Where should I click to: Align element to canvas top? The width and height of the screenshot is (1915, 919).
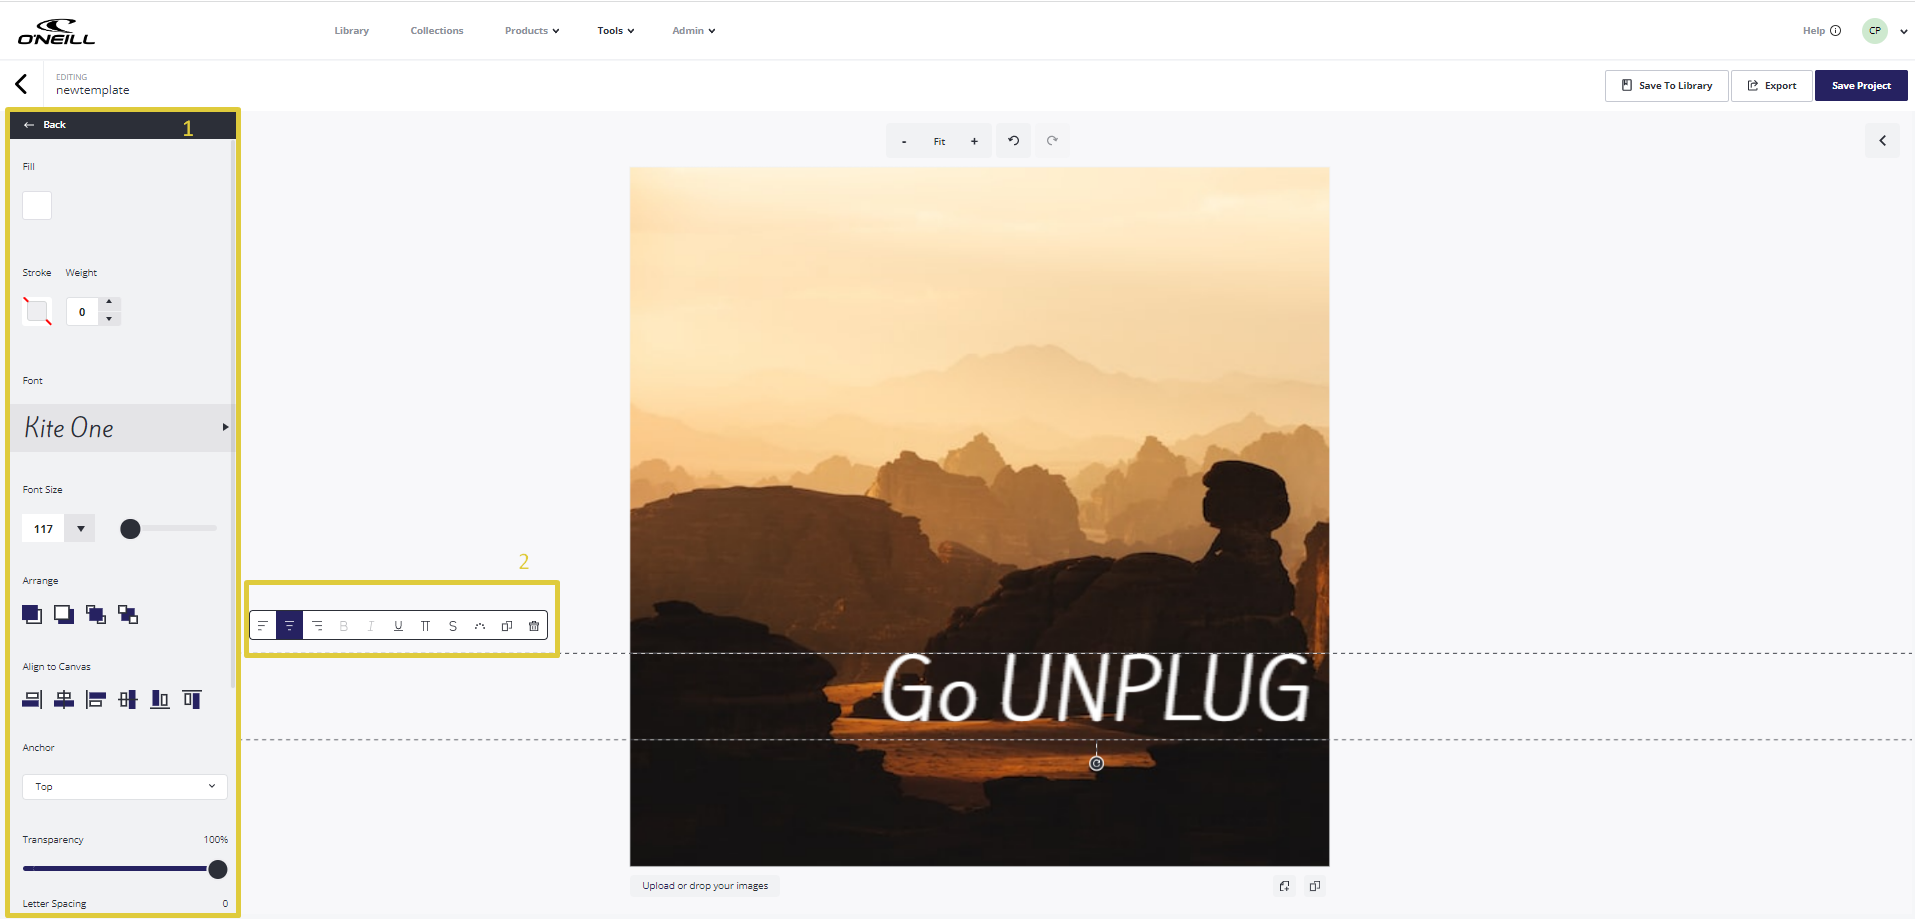[192, 699]
